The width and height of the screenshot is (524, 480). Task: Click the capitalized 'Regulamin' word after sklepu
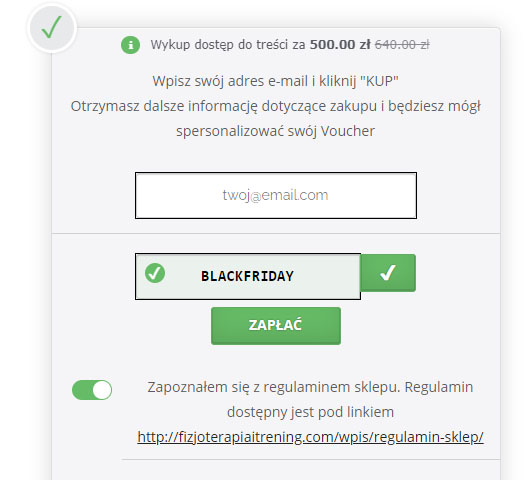[x=439, y=388]
